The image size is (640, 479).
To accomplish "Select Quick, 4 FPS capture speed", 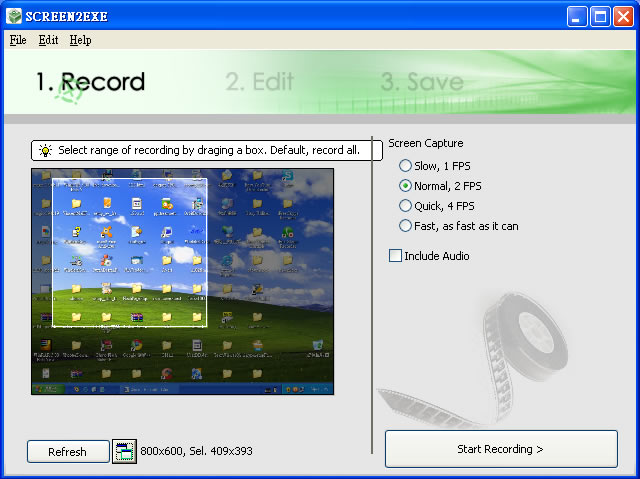I will coord(406,206).
